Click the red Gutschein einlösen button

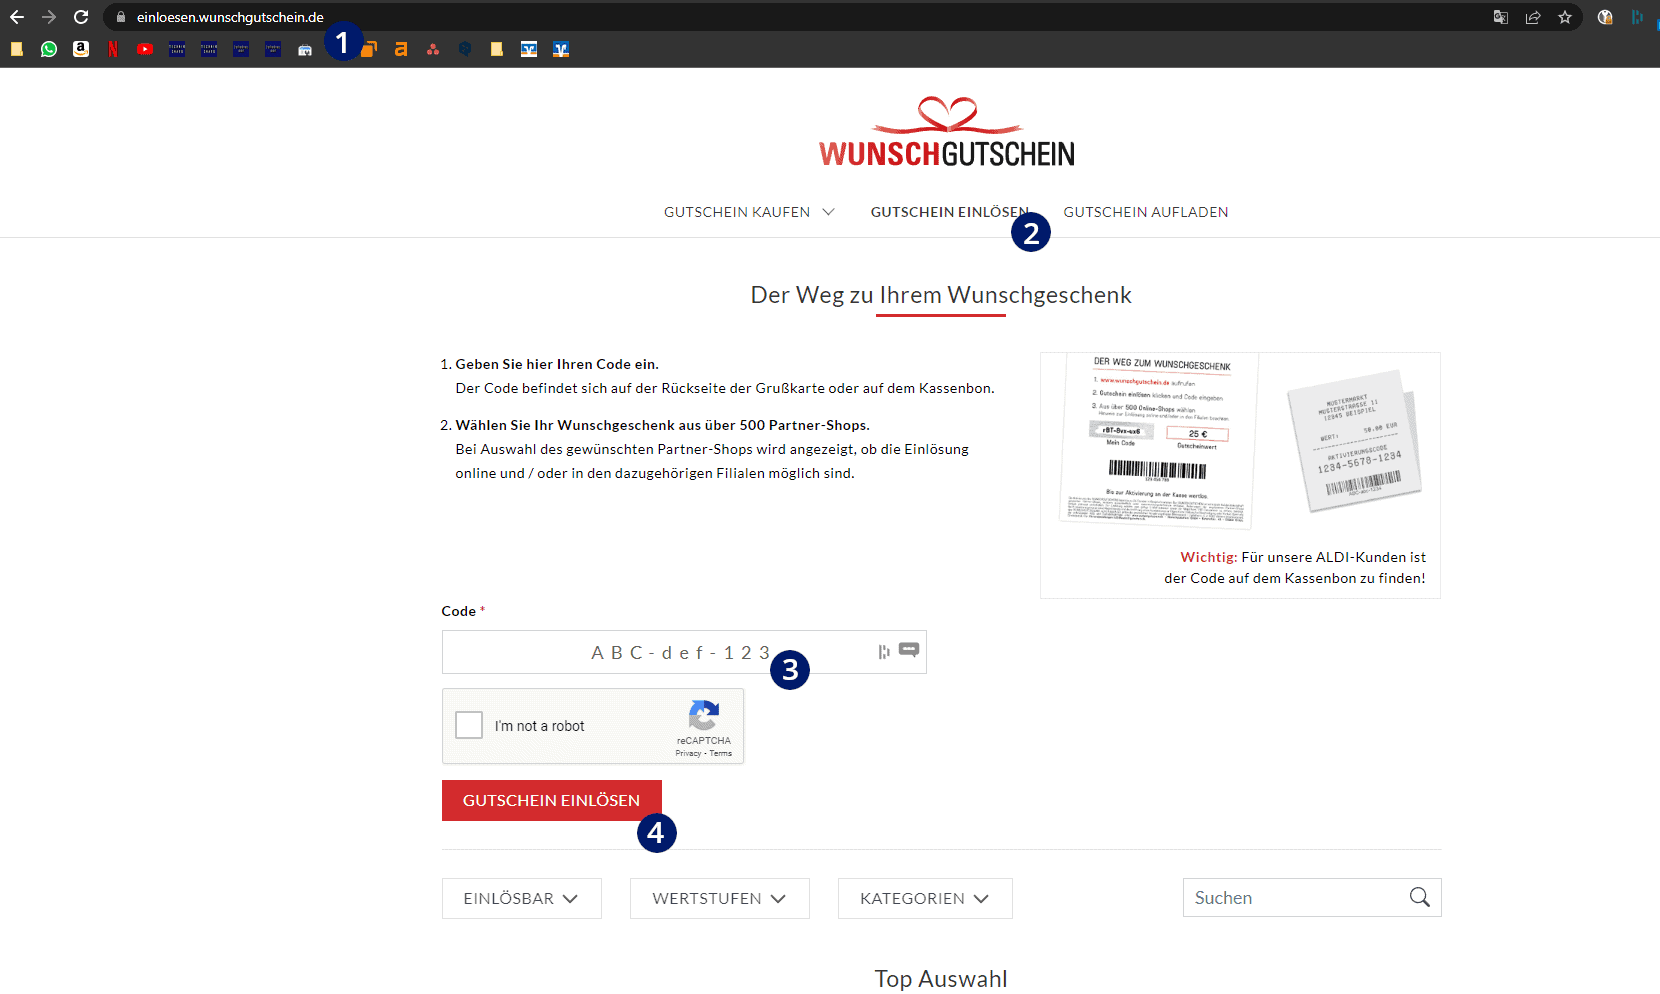point(552,800)
